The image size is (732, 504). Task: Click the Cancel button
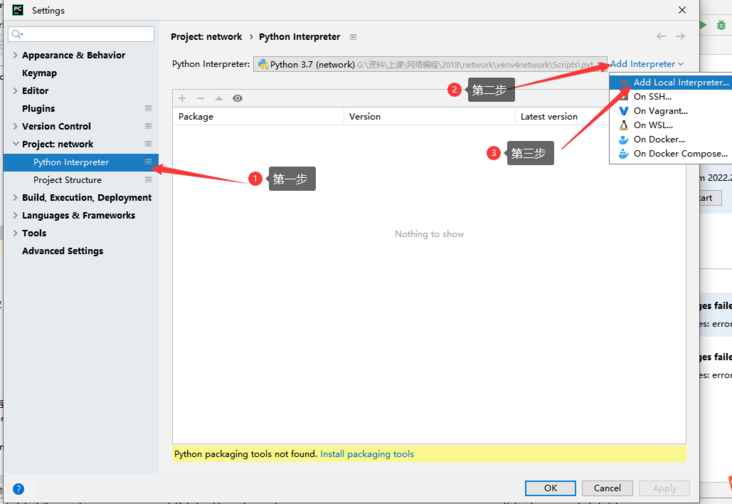pyautogui.click(x=607, y=488)
